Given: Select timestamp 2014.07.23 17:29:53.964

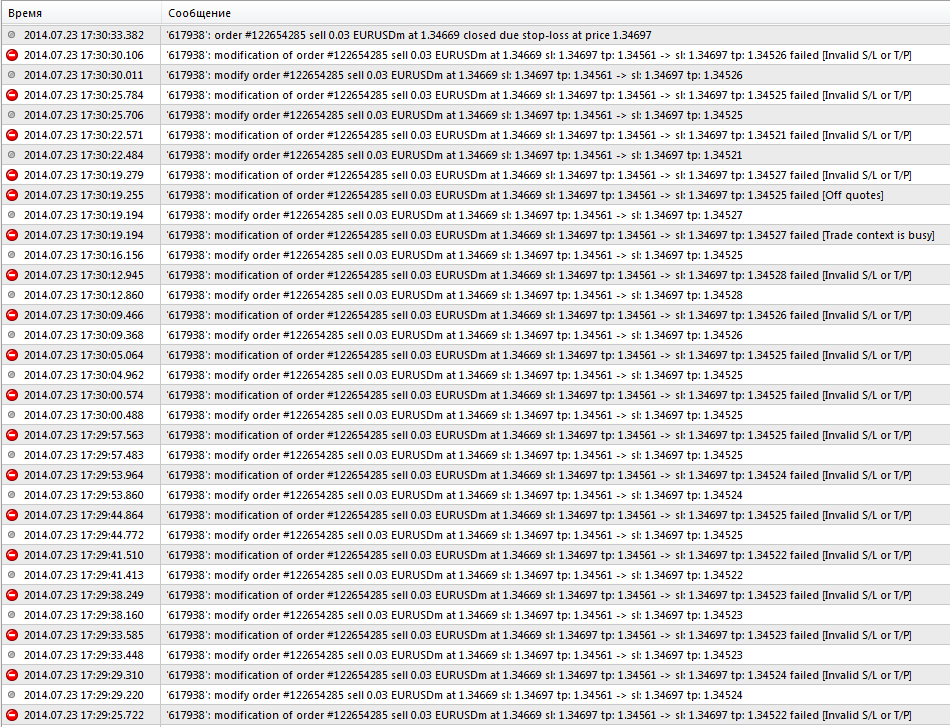Looking at the screenshot, I should pyautogui.click(x=84, y=475).
